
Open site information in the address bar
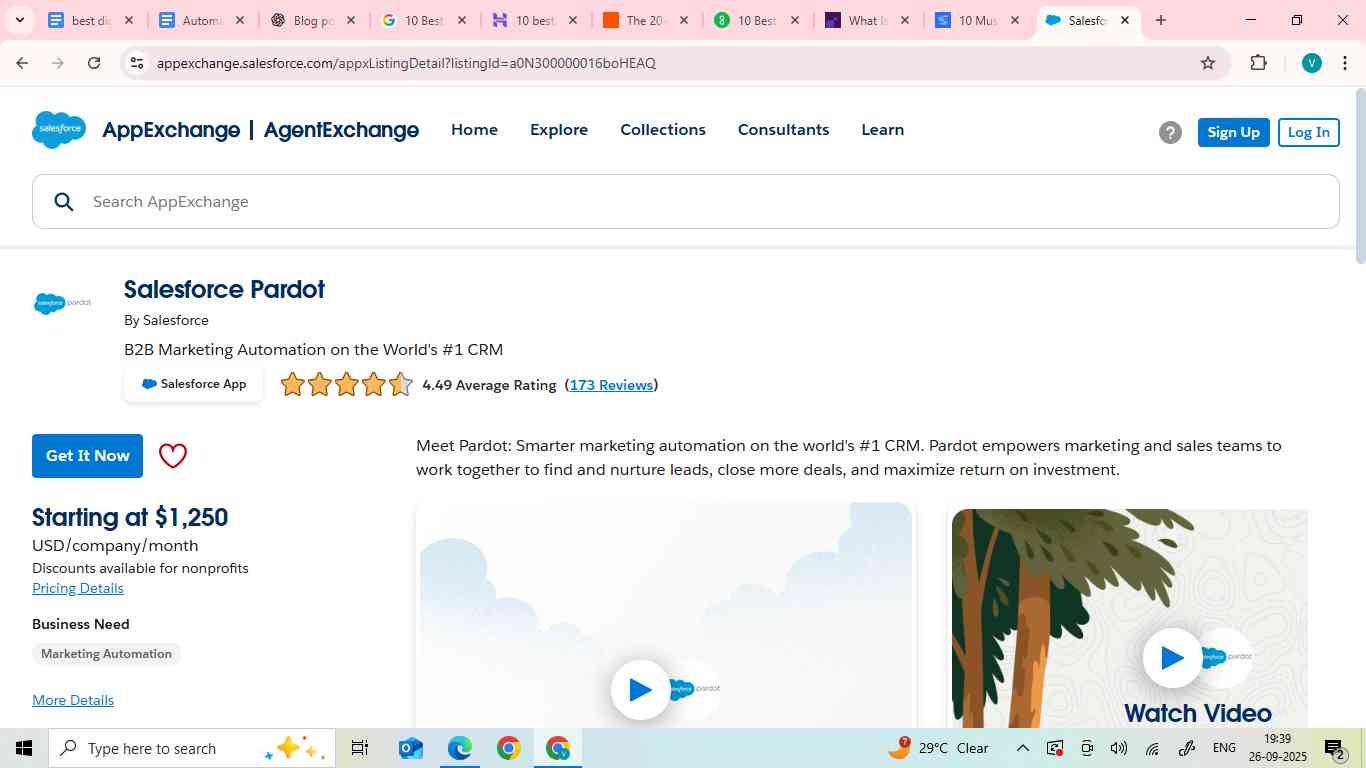tap(136, 62)
